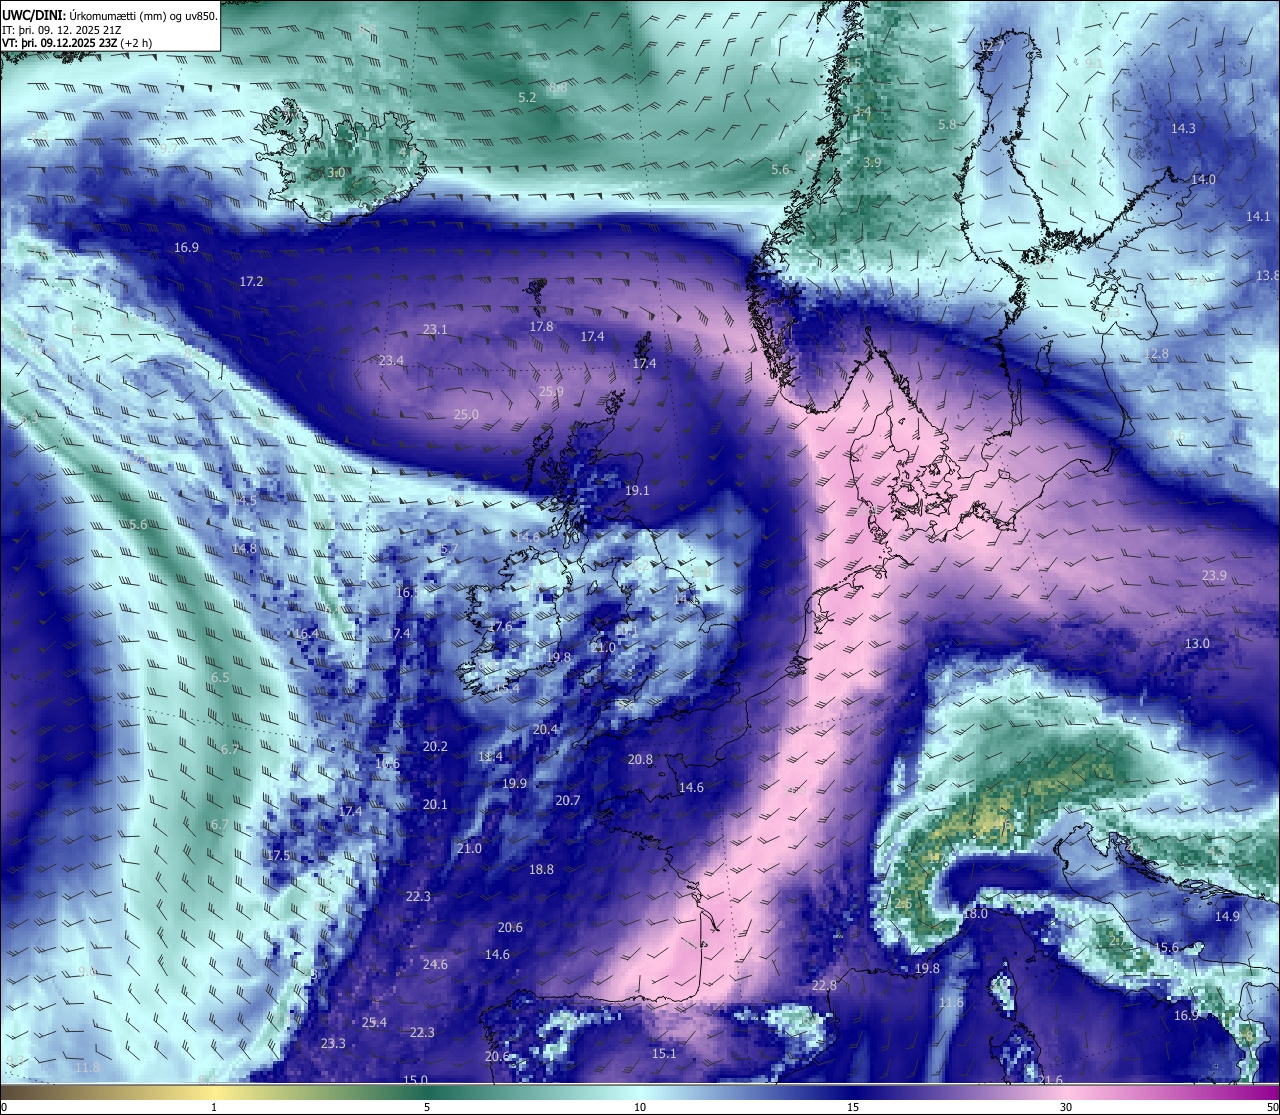Viewport: 1280px width, 1115px height.
Task: Click the 18.0 value label
Action: click(975, 913)
